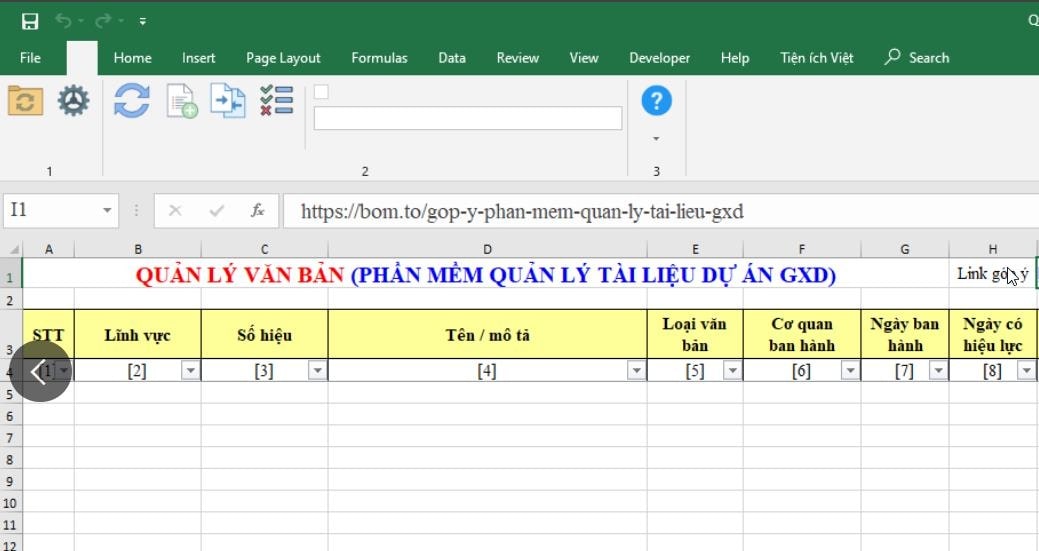1039x551 pixels.
Task: Click the wide text input field in the ribbon
Action: tap(467, 118)
